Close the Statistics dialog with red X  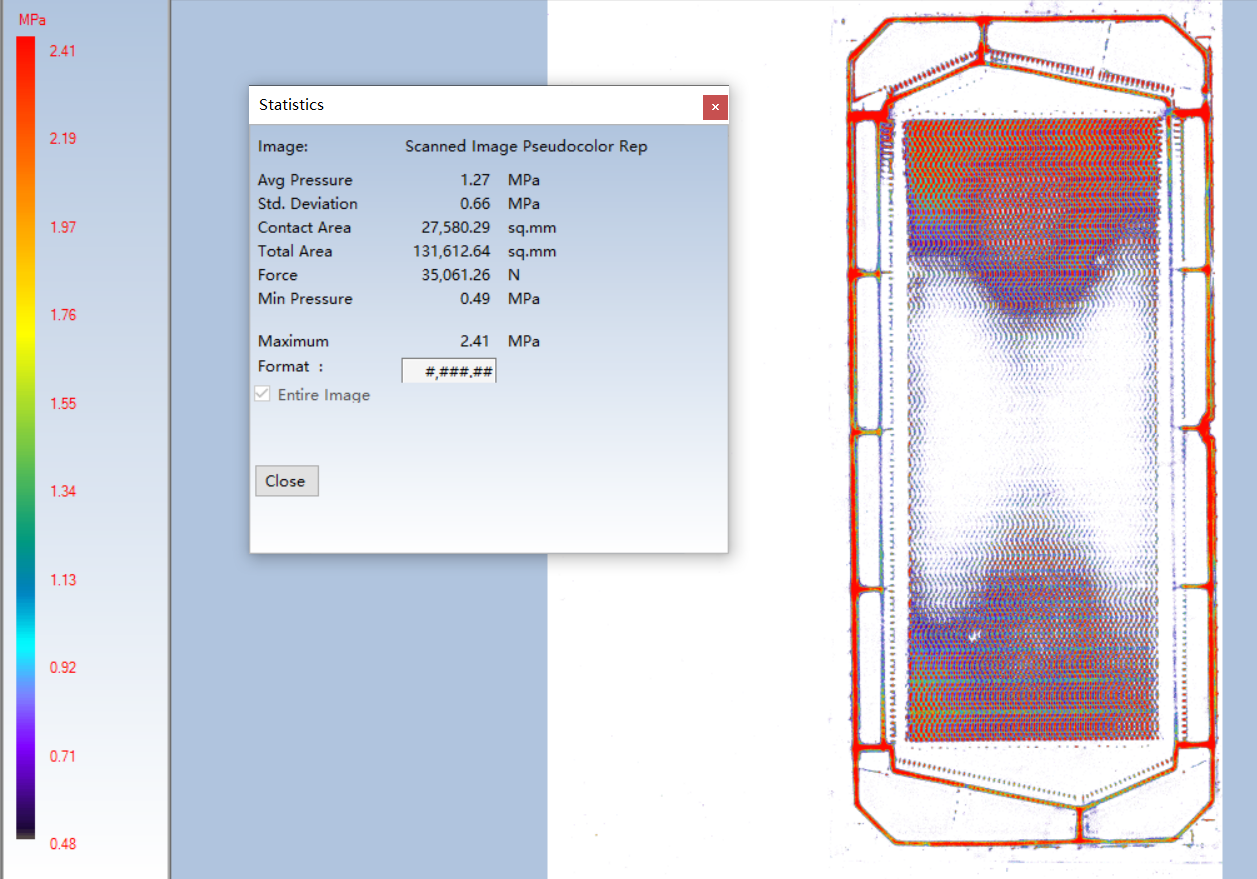pos(715,107)
